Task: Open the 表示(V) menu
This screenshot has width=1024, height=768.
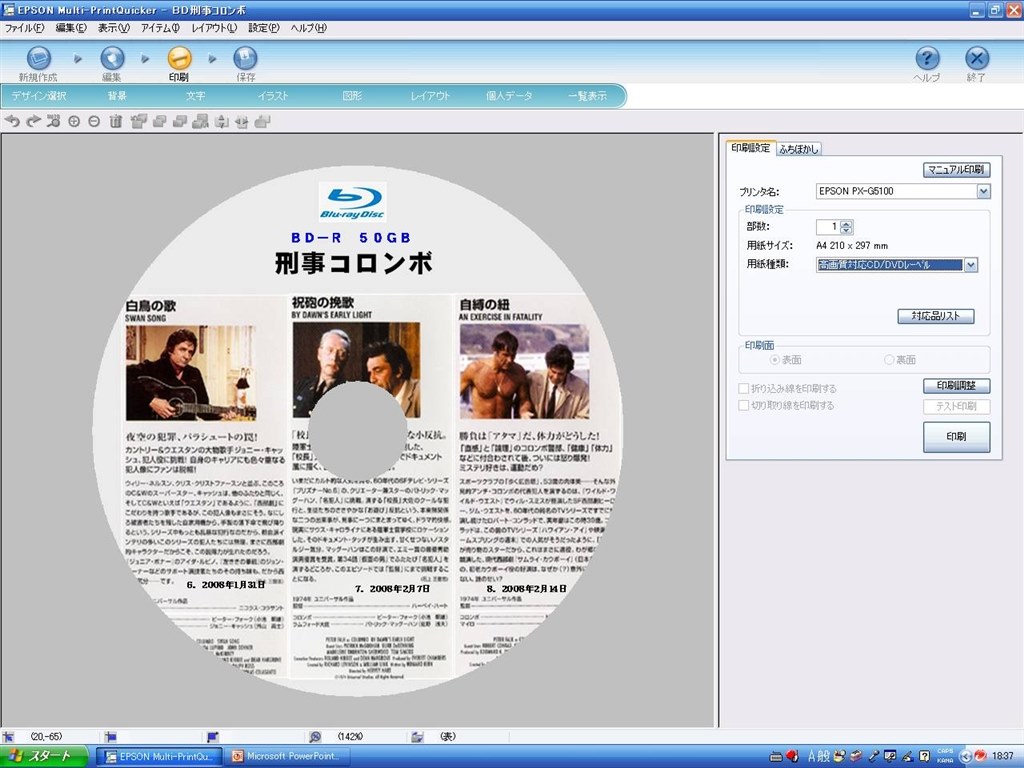Action: (114, 28)
